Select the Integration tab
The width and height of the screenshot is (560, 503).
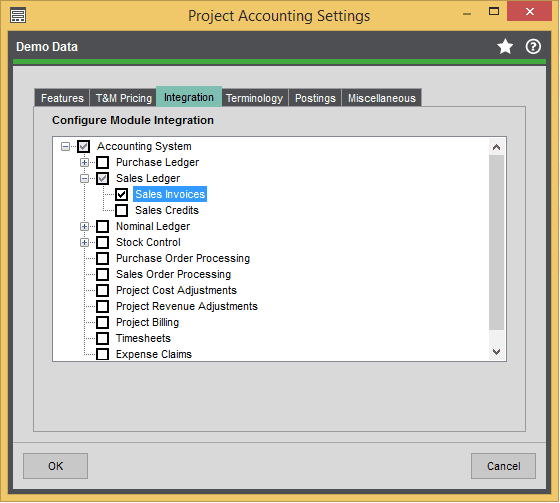pos(189,97)
